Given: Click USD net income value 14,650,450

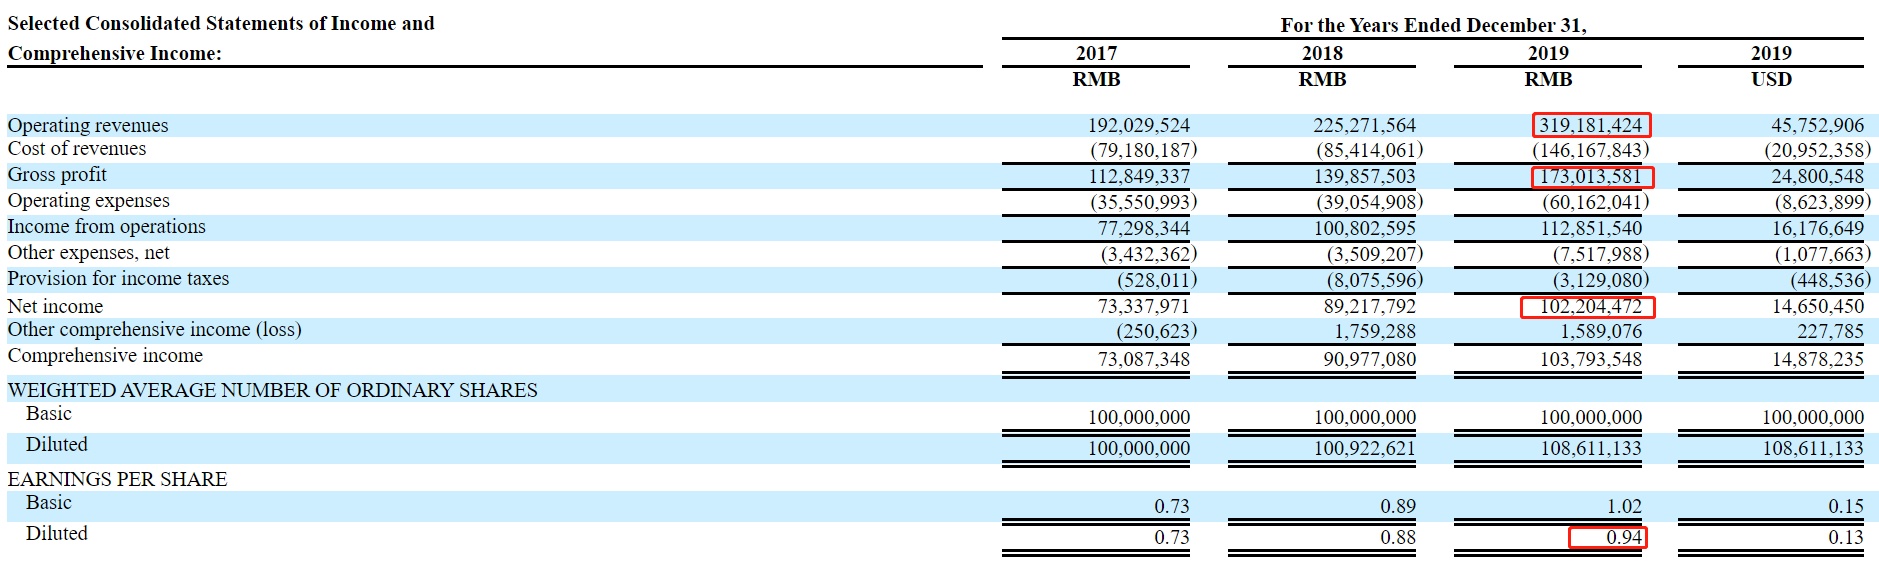Looking at the screenshot, I should click(x=1818, y=307).
